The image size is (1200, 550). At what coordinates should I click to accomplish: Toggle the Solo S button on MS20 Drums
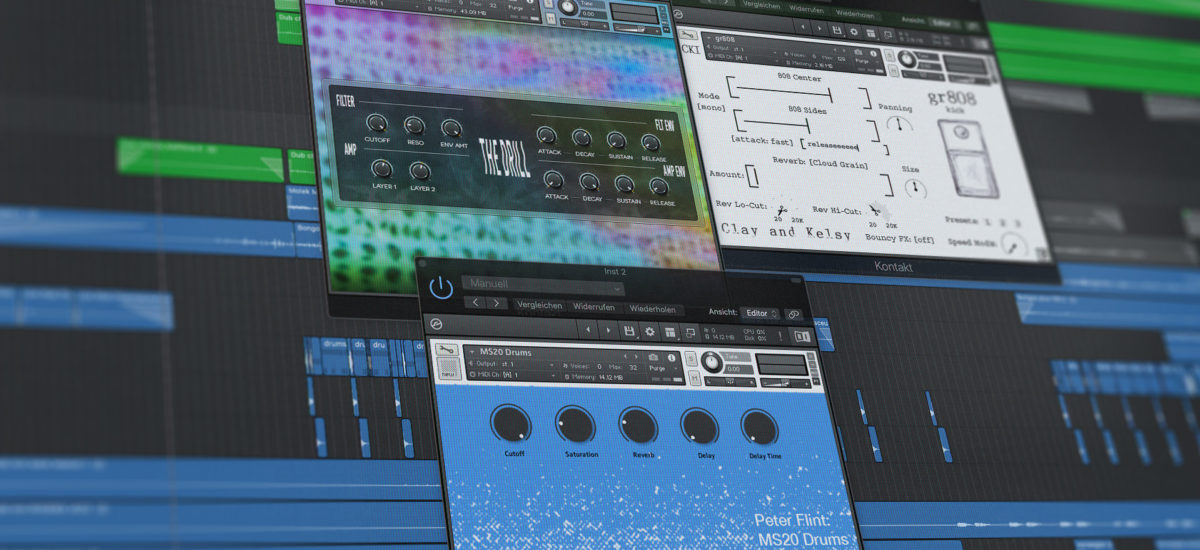click(x=692, y=359)
